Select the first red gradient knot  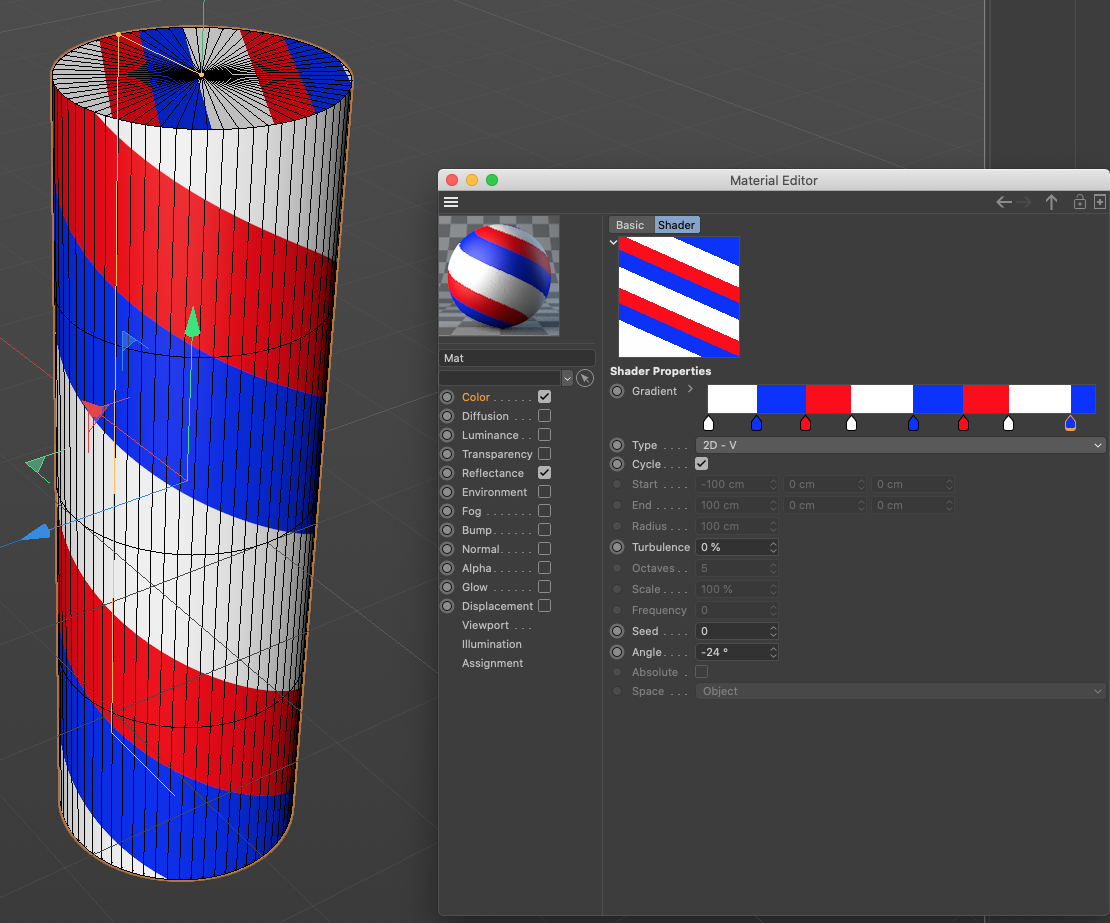pyautogui.click(x=805, y=423)
